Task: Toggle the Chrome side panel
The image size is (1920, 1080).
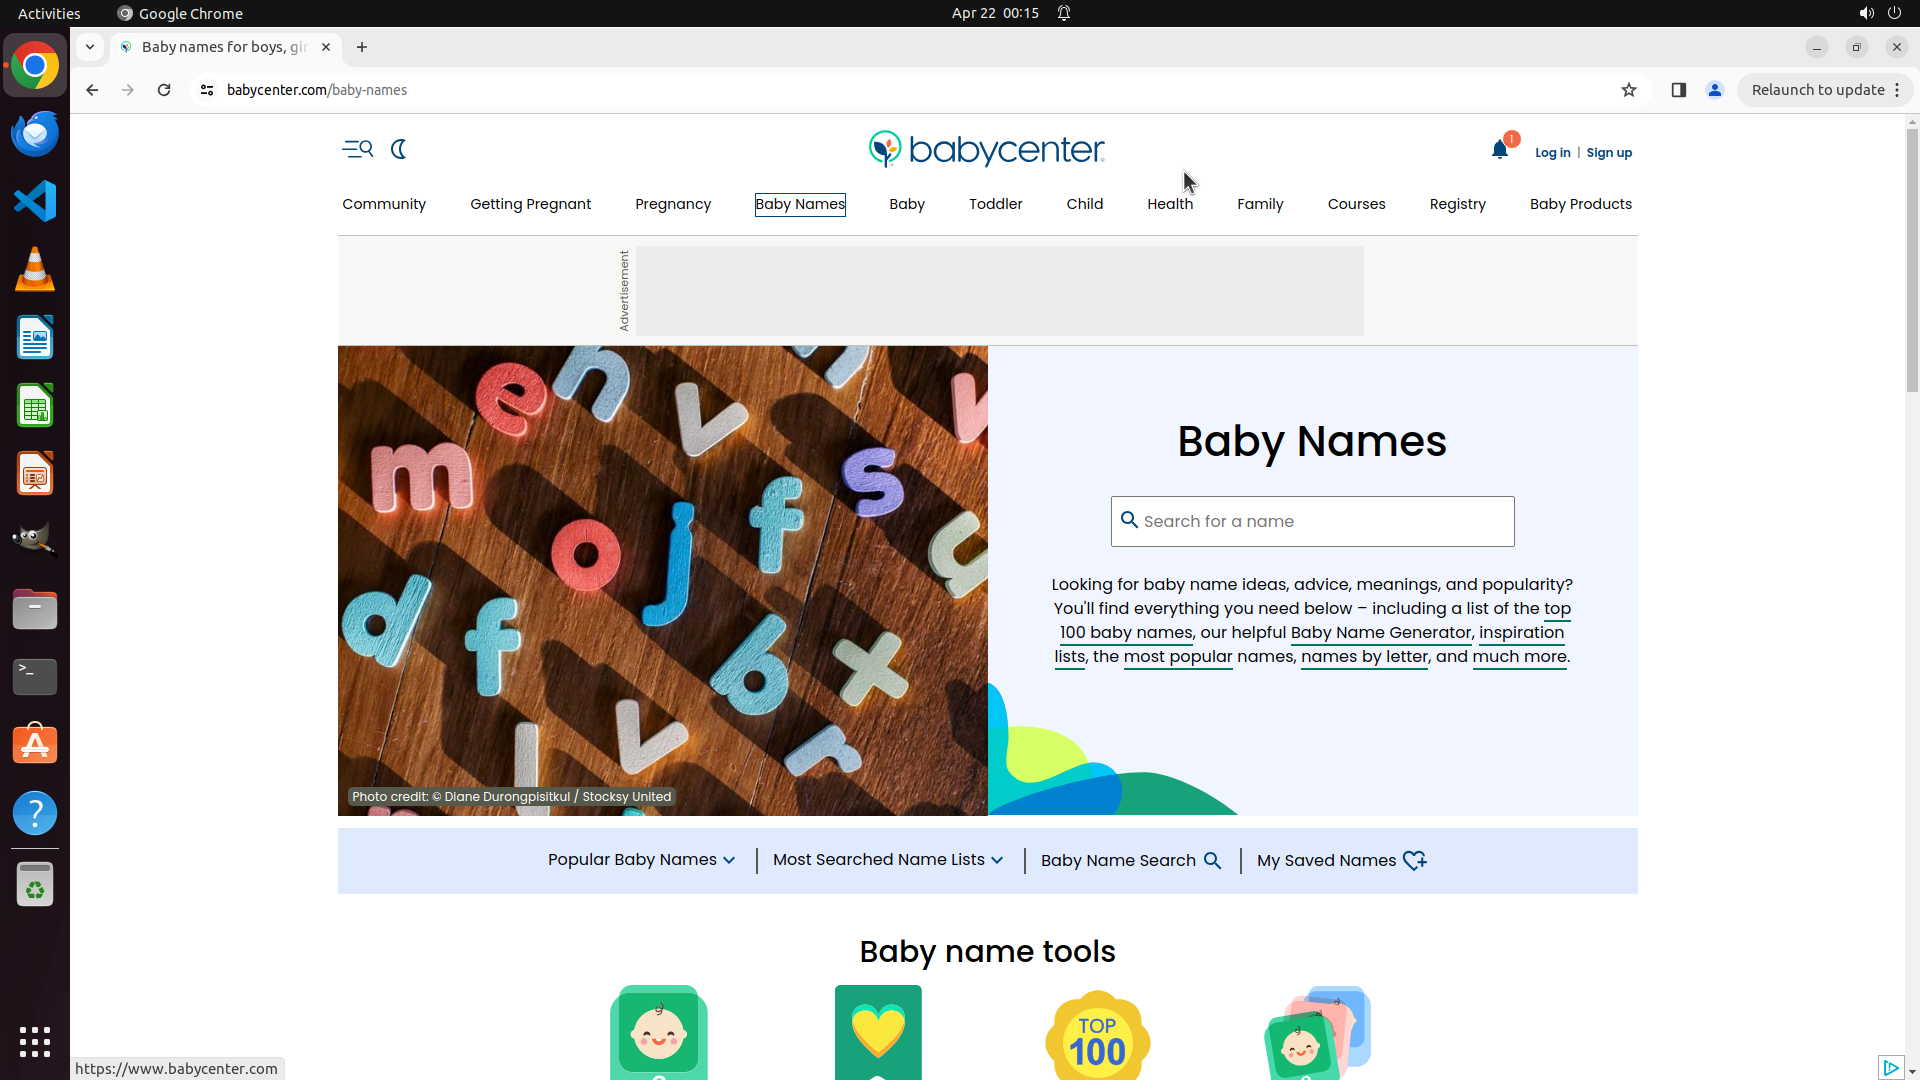Action: click(x=1679, y=90)
